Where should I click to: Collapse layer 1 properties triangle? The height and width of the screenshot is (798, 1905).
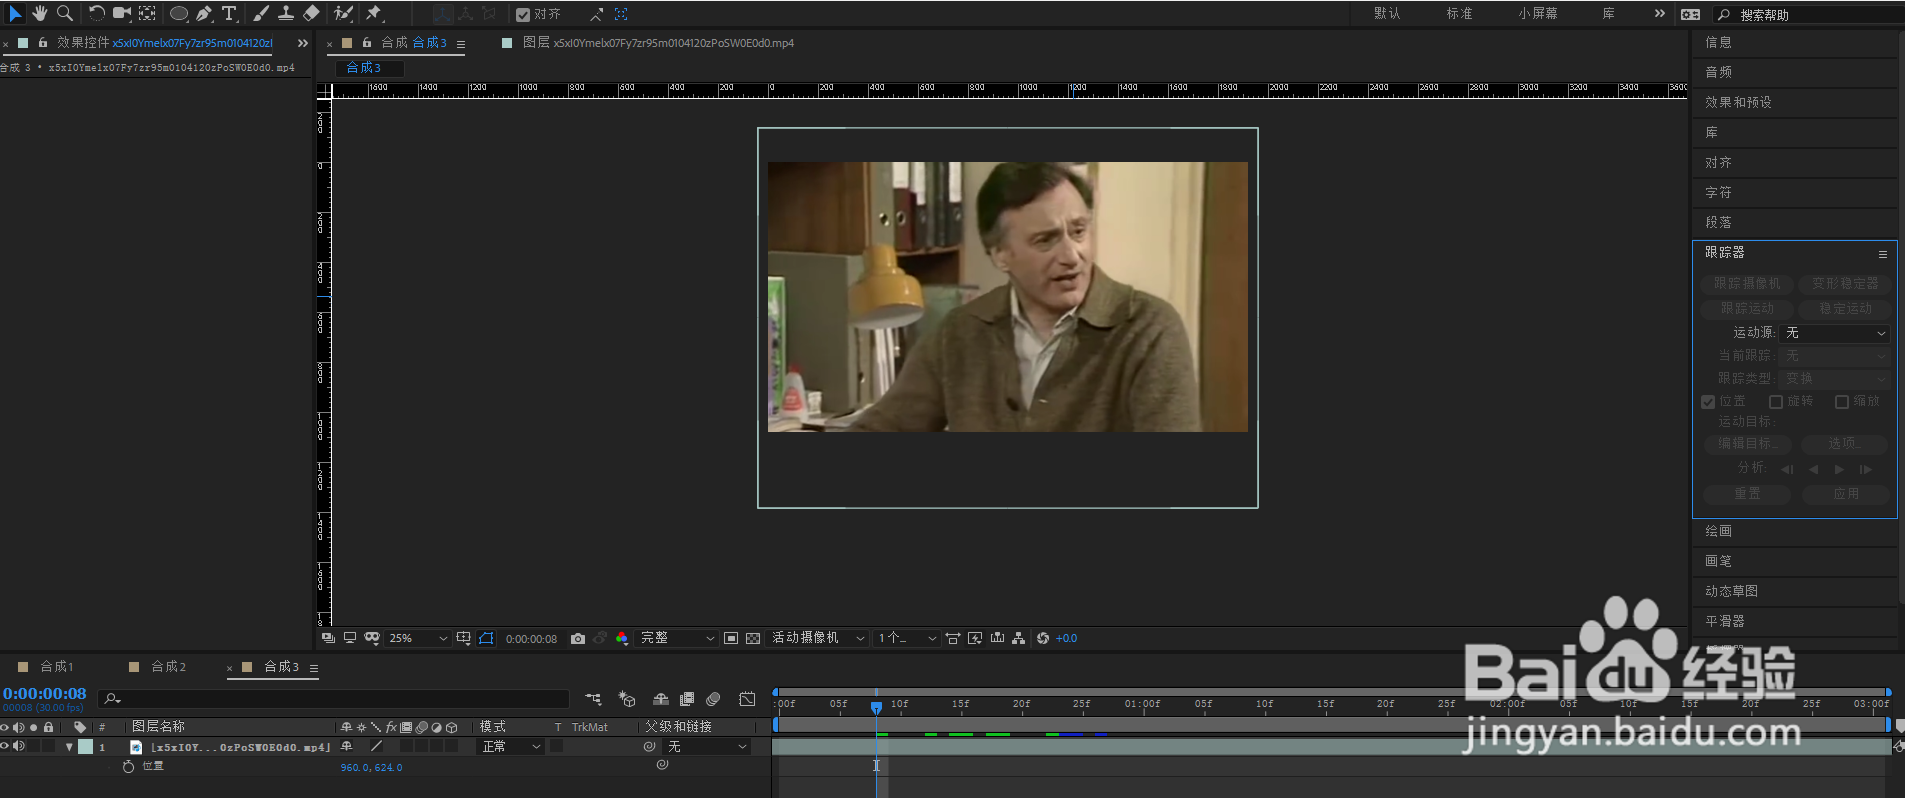tap(69, 746)
